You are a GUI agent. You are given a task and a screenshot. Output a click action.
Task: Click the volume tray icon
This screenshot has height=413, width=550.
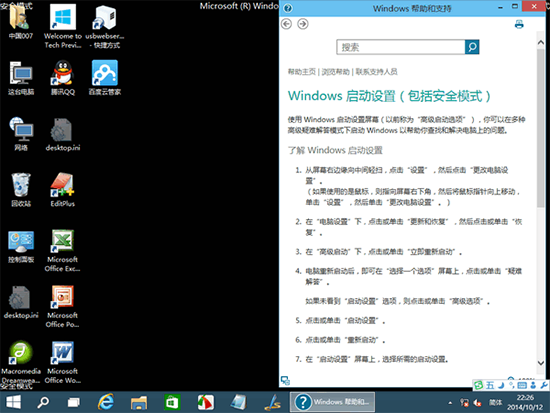click(477, 403)
